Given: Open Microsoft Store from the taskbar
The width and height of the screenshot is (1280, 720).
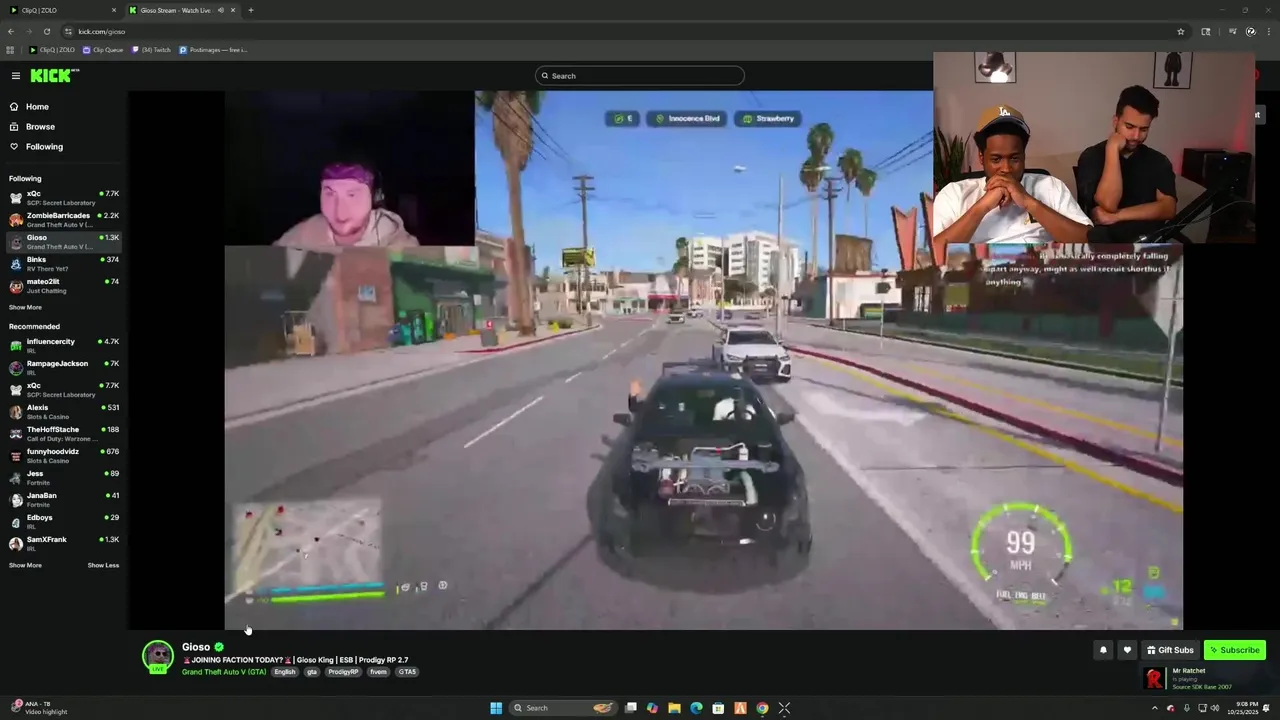Looking at the screenshot, I should point(718,708).
